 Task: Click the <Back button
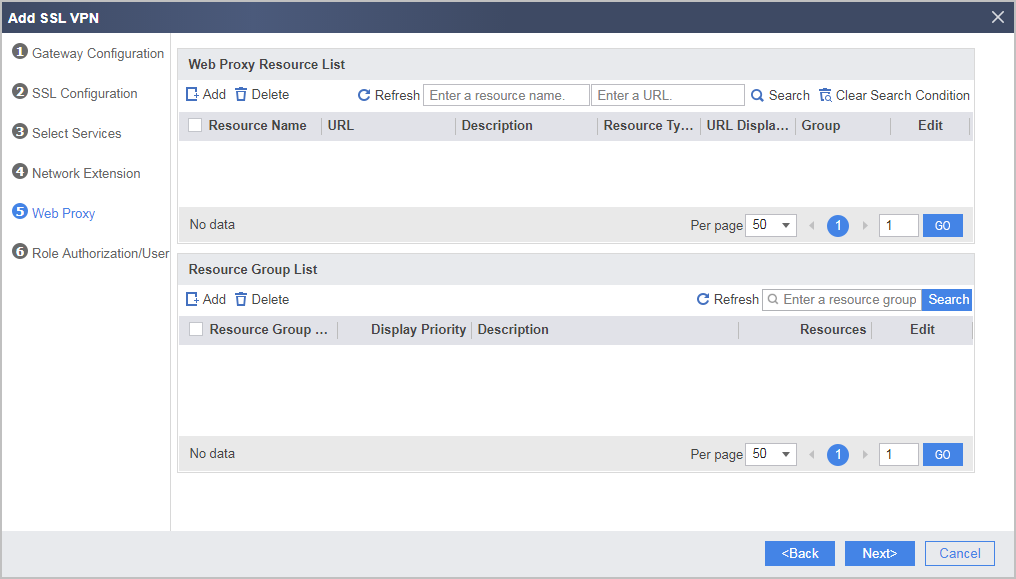pyautogui.click(x=800, y=553)
